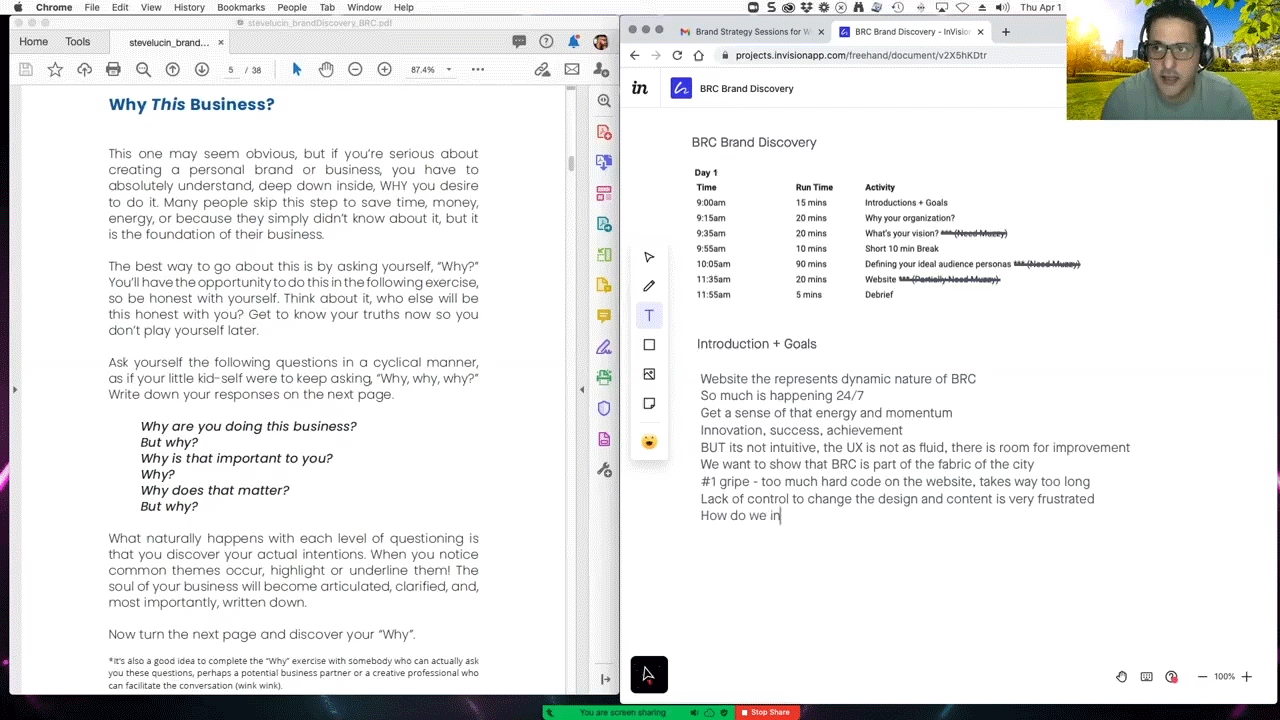Screen dimensions: 1280x720
Task: Zoom in with the plus circle icon
Action: tap(384, 69)
